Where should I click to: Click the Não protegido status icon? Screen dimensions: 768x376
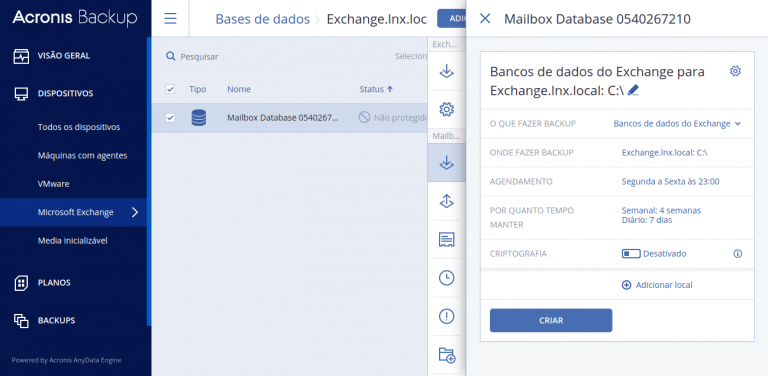coord(364,118)
